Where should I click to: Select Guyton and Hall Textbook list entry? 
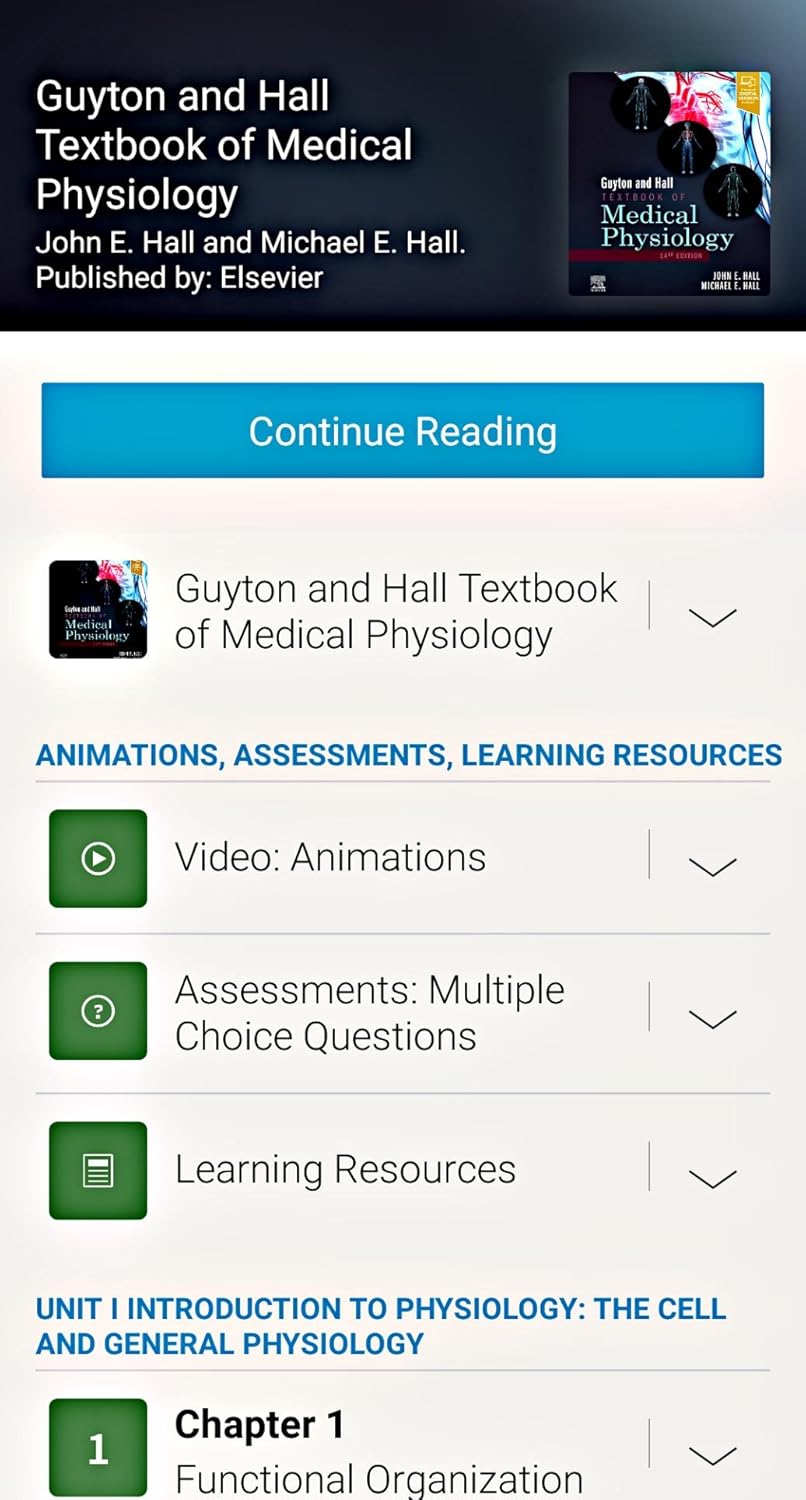click(x=395, y=611)
